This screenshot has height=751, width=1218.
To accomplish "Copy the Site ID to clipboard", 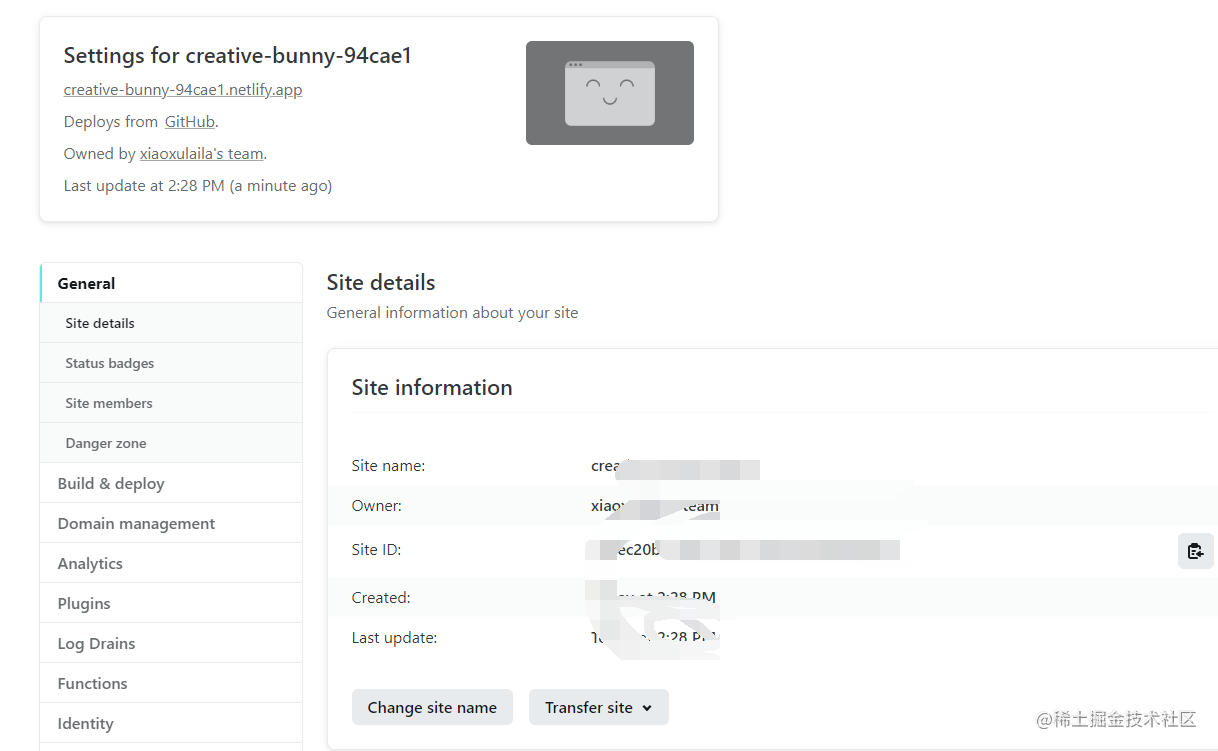I will (1195, 551).
